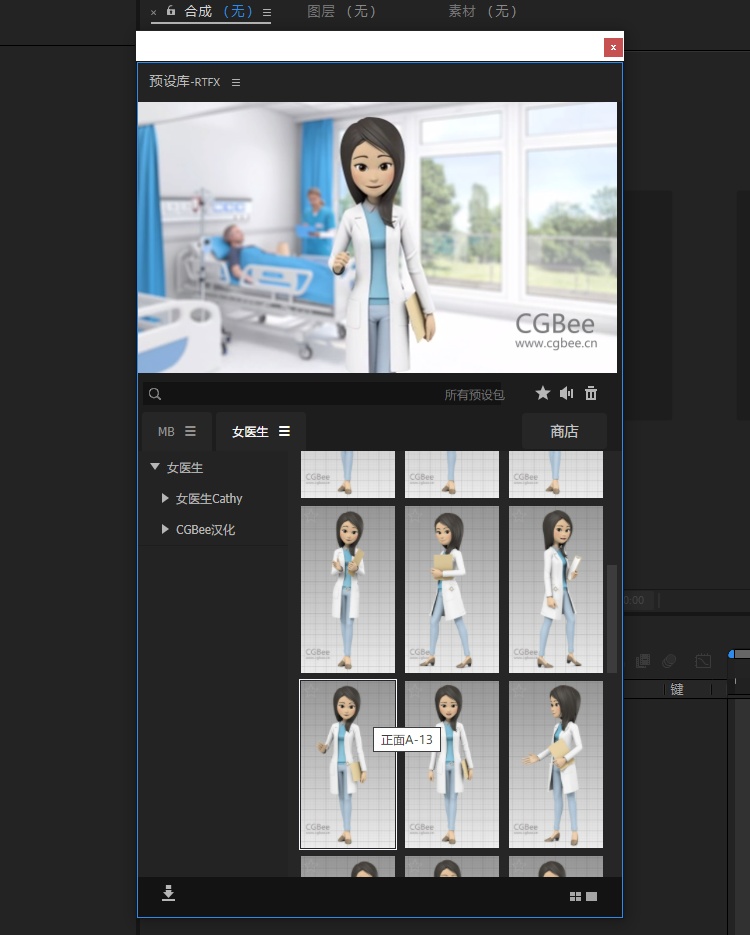750x935 pixels.
Task: Click the search magnifier icon
Action: tap(155, 394)
